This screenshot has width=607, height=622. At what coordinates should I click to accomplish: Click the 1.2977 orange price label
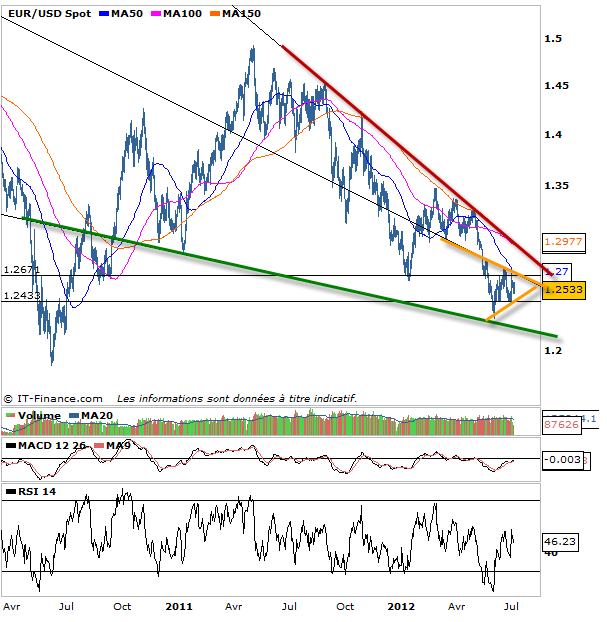(x=563, y=241)
